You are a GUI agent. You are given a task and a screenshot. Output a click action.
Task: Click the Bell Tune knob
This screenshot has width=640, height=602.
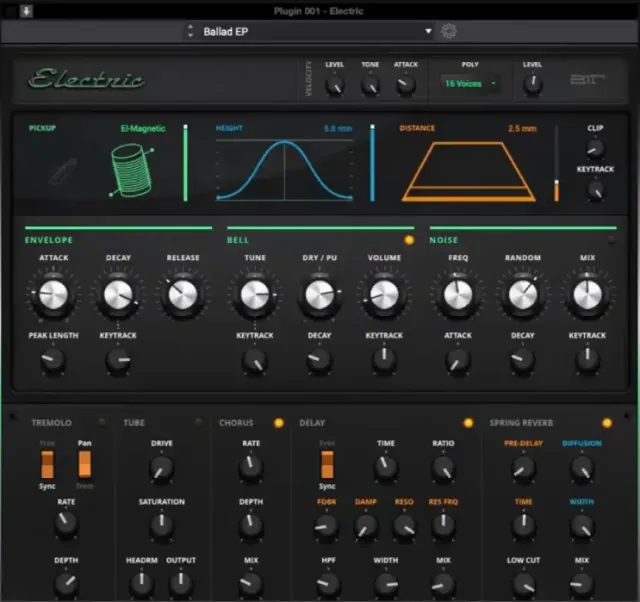[x=255, y=295]
